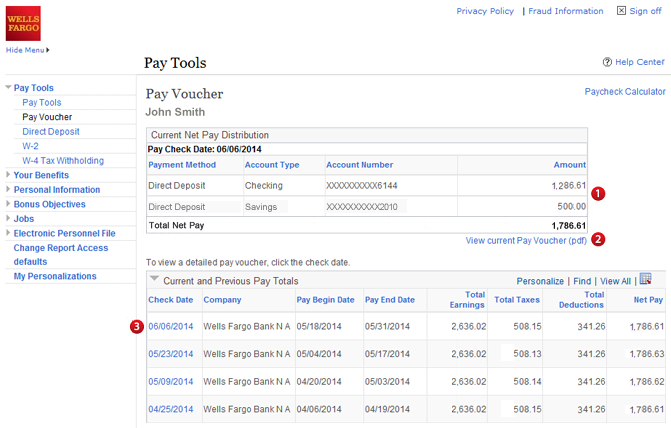The image size is (671, 428).
Task: Sort by Payment Method column header
Action: (182, 165)
